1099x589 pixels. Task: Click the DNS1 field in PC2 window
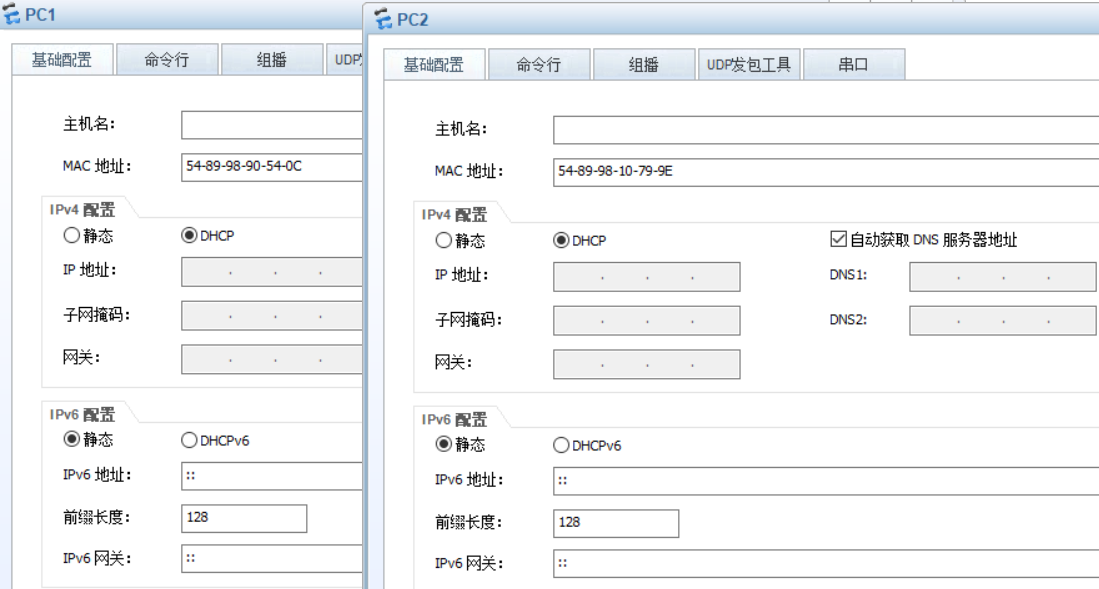coord(1002,277)
